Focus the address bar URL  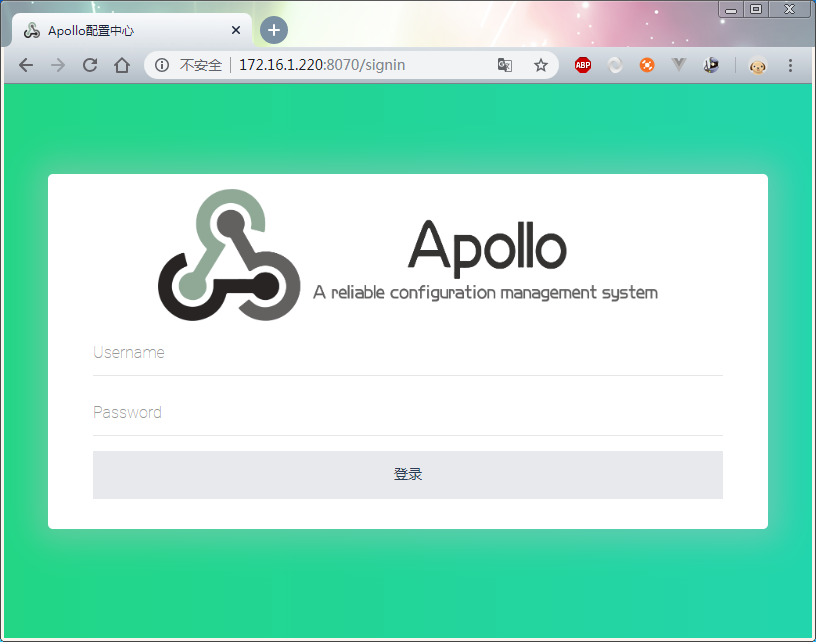322,65
